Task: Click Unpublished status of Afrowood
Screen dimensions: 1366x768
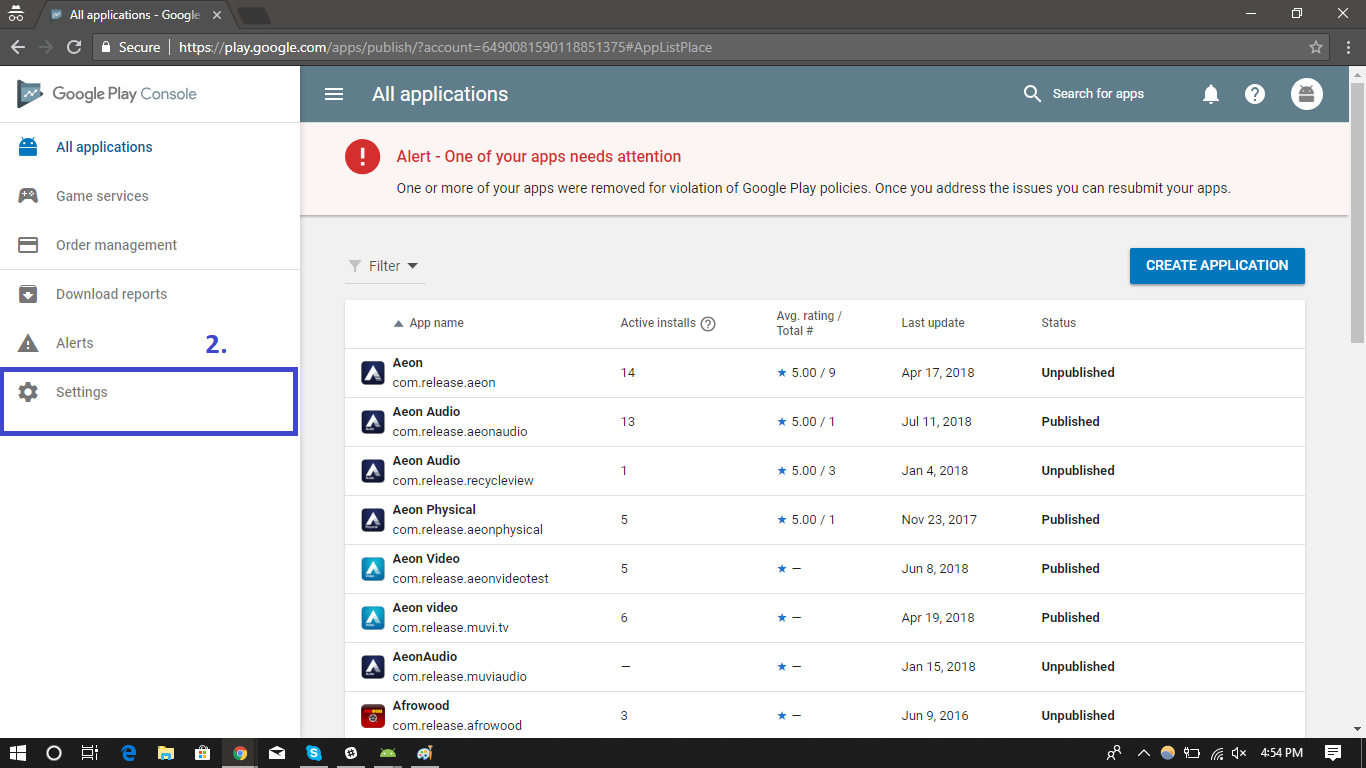Action: click(1078, 716)
